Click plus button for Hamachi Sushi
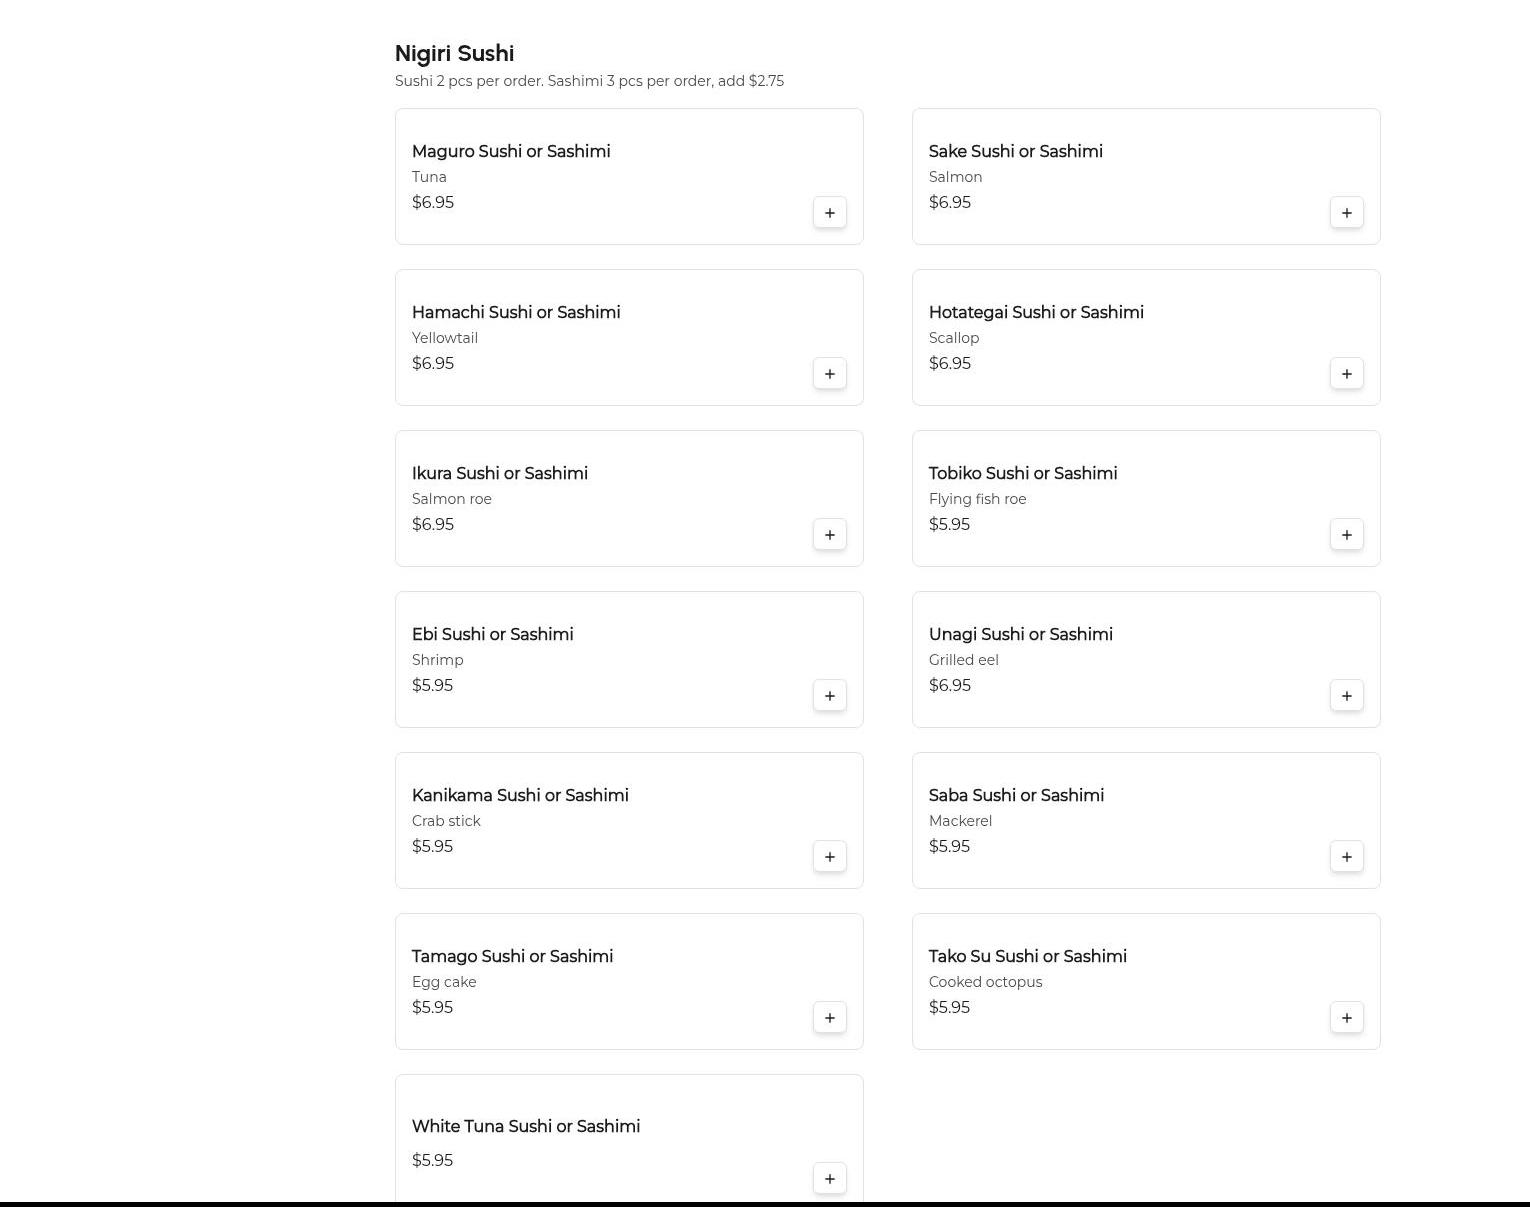1530x1207 pixels. pyautogui.click(x=829, y=374)
